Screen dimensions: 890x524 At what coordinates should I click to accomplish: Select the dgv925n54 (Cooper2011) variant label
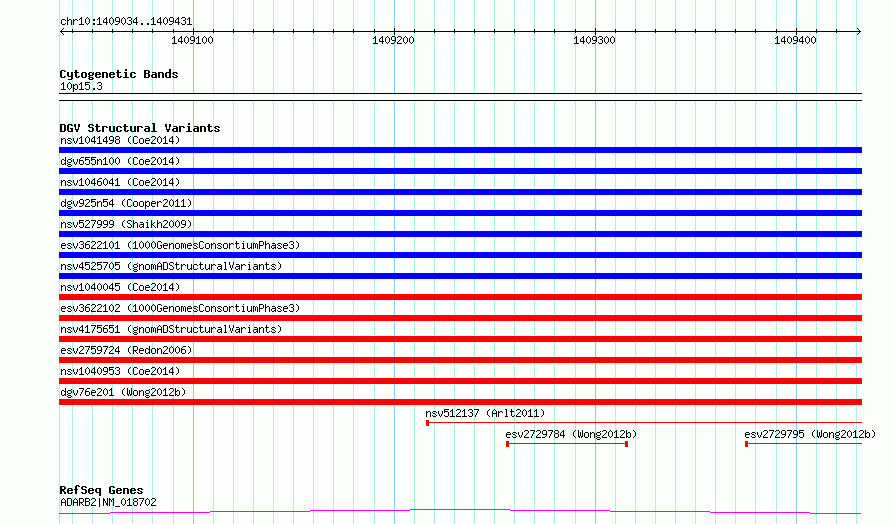126,203
